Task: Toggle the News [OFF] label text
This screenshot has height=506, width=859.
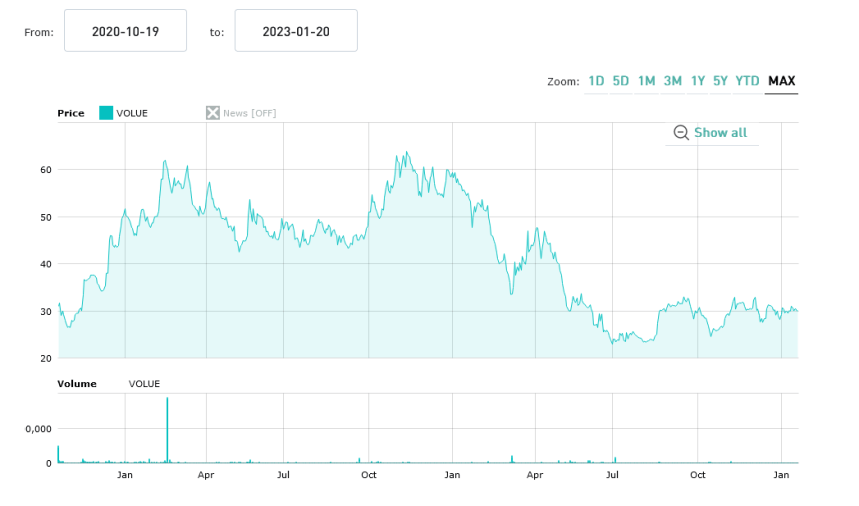Action: (249, 113)
